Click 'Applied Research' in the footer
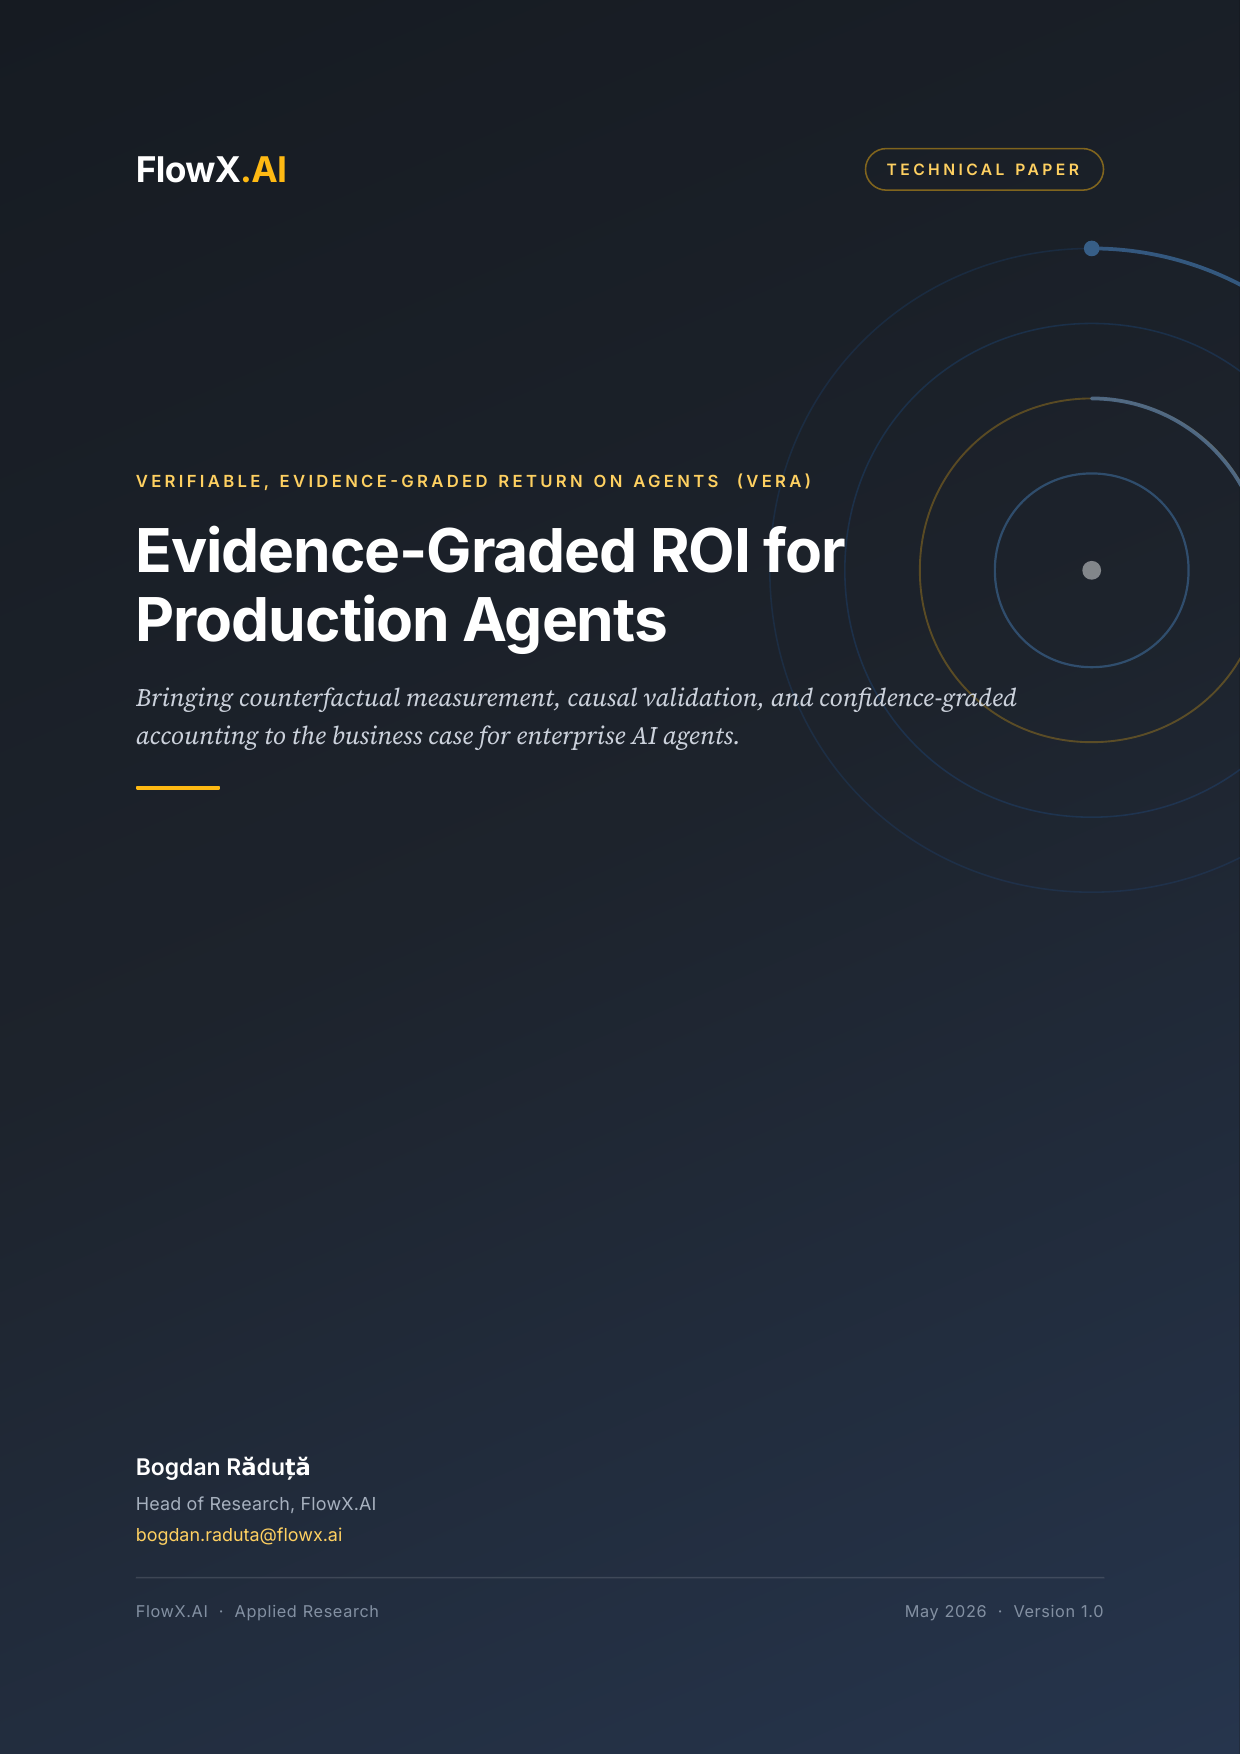 pos(307,1611)
